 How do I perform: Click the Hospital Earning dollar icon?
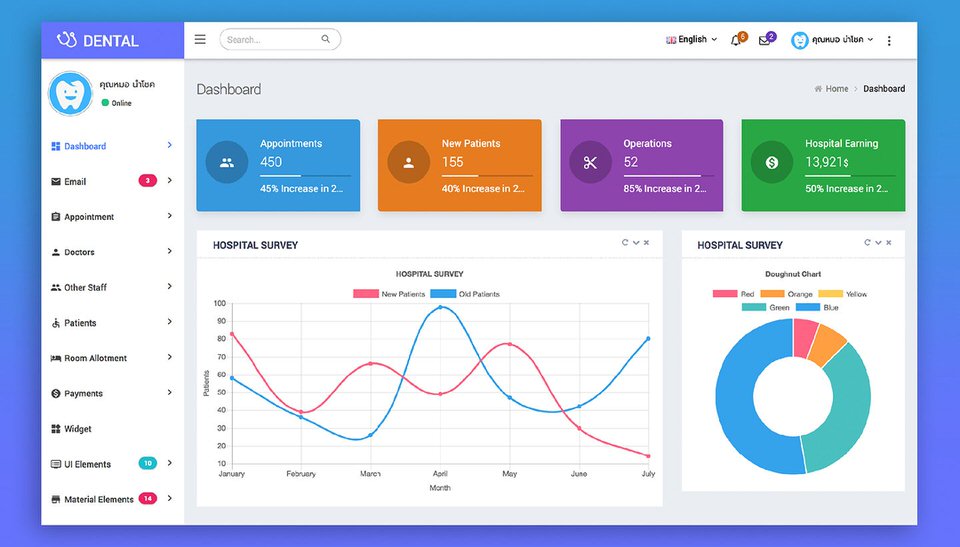tap(771, 162)
